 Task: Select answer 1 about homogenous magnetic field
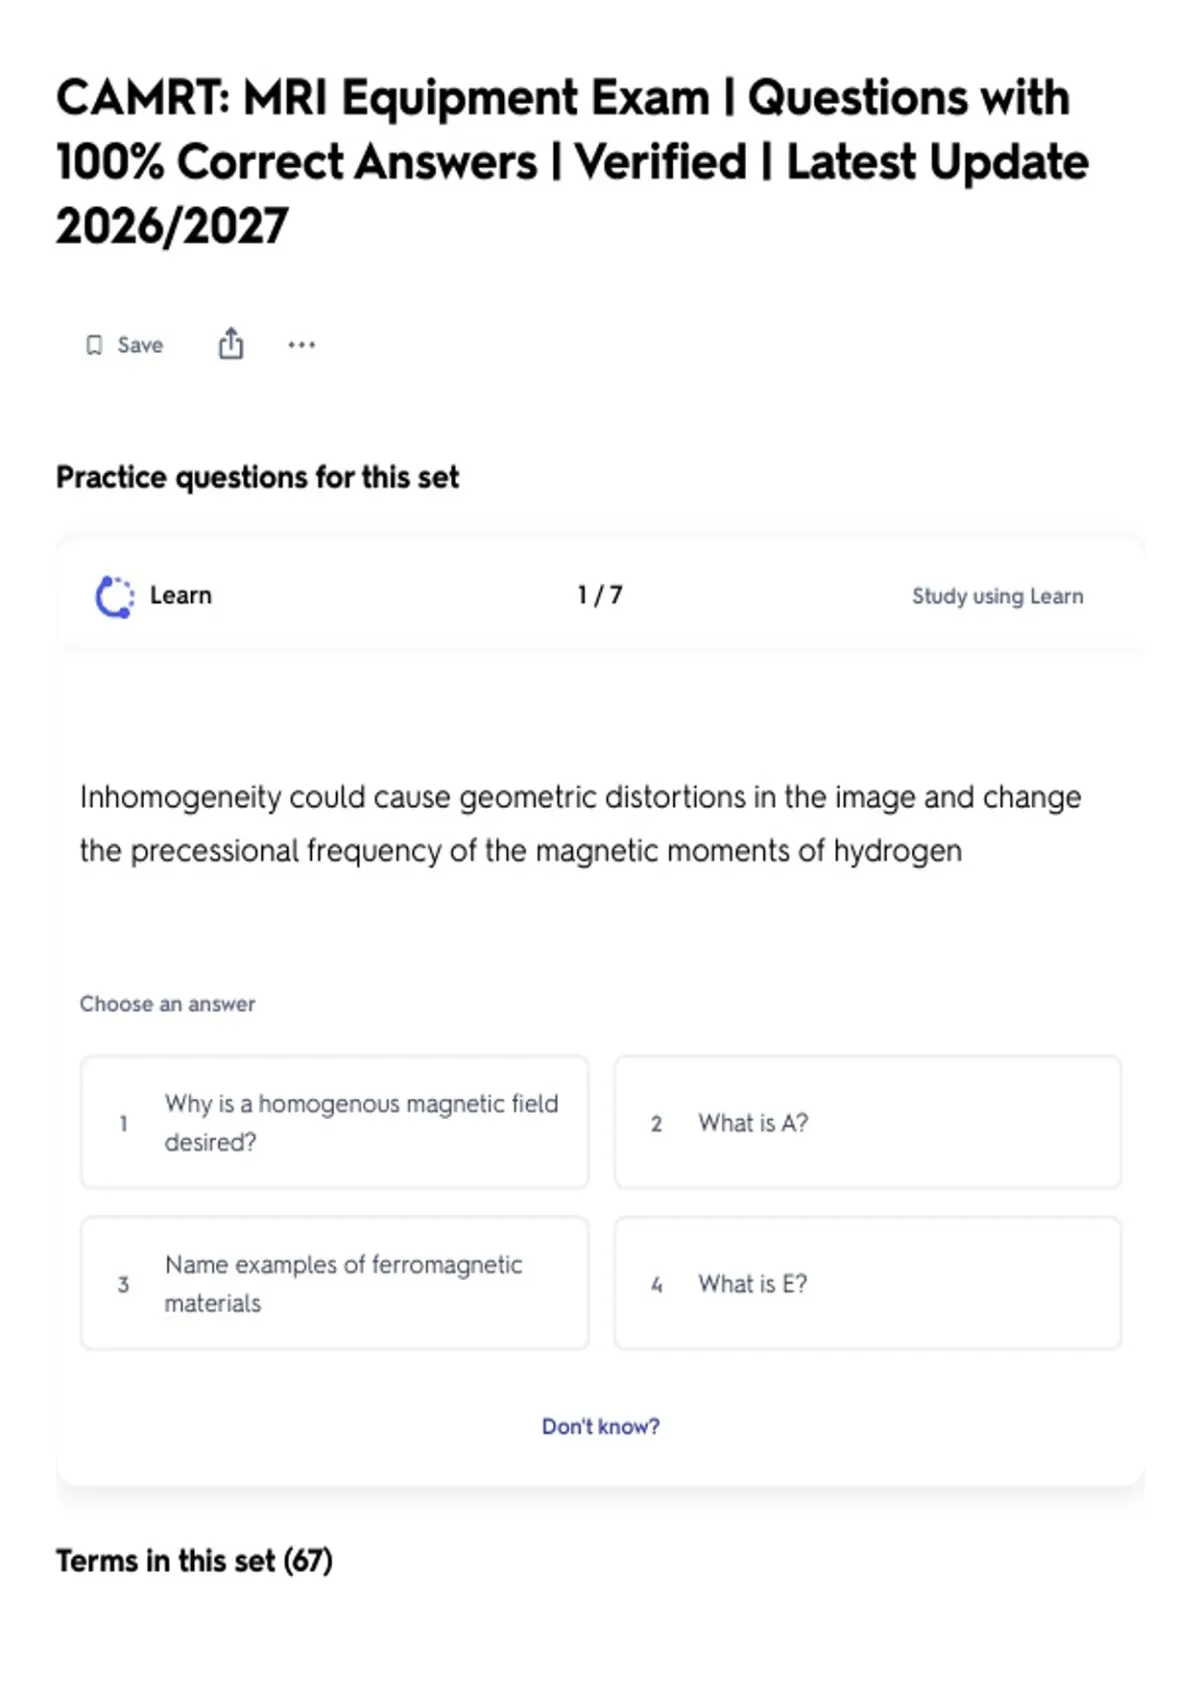pos(335,1122)
